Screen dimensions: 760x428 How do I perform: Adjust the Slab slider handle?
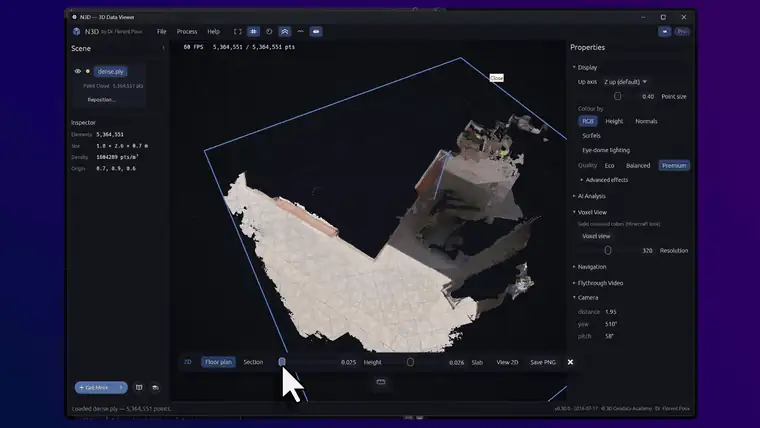click(x=411, y=362)
